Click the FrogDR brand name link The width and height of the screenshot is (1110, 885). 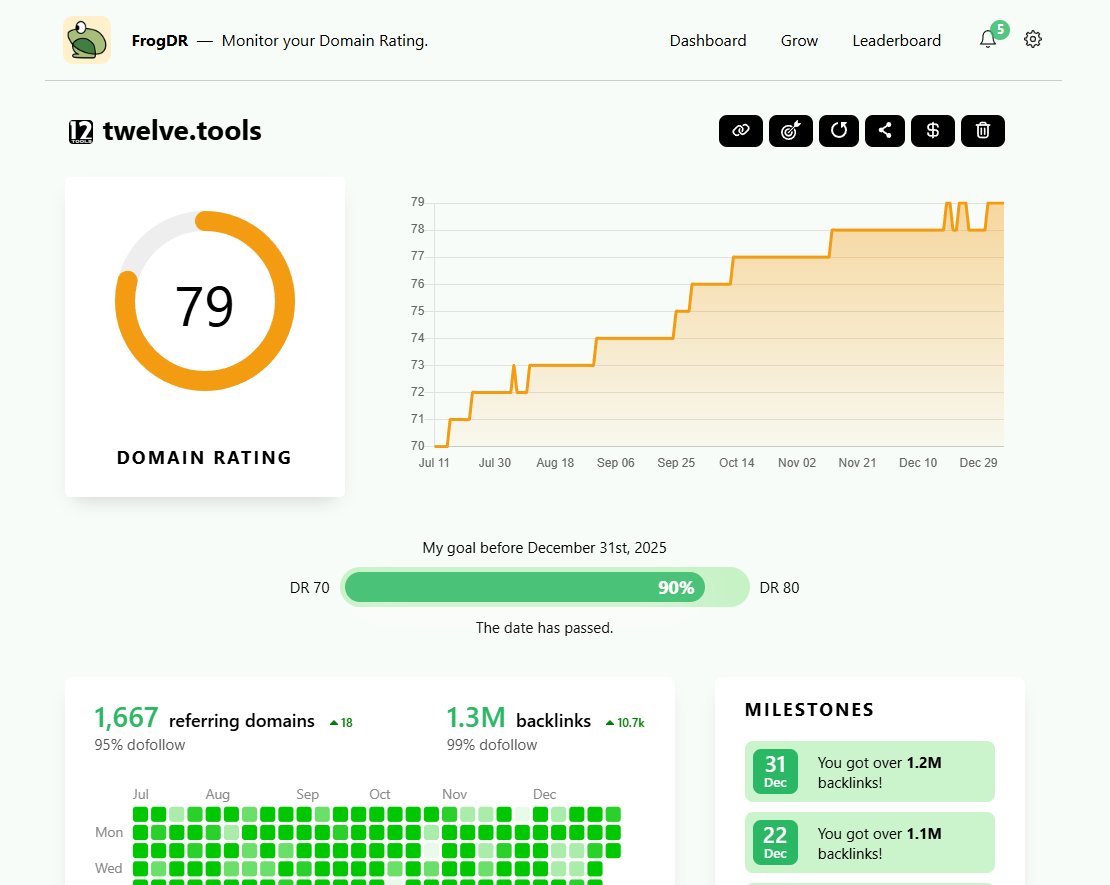coord(160,41)
